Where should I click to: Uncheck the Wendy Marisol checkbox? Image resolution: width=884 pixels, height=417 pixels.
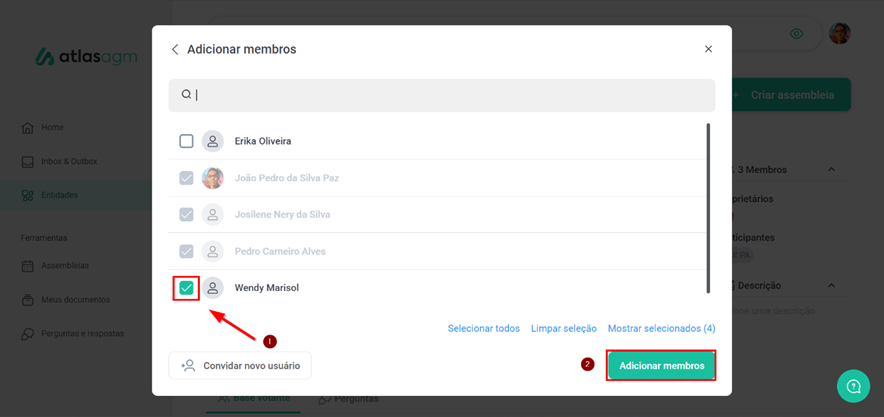pos(186,288)
